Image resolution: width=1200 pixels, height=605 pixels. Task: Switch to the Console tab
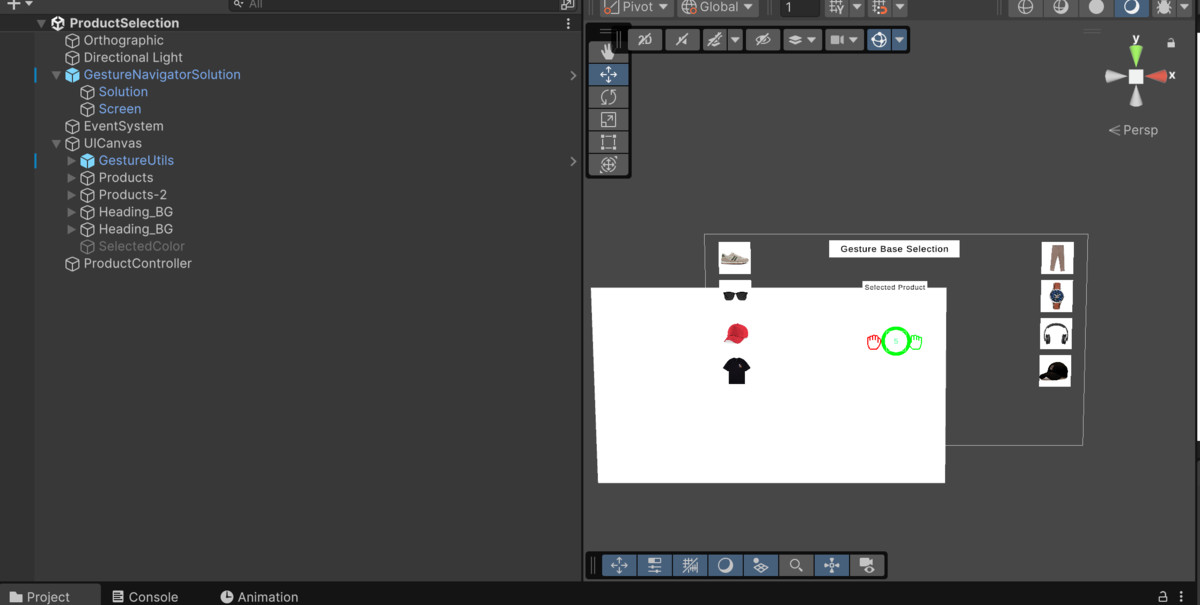coord(144,597)
